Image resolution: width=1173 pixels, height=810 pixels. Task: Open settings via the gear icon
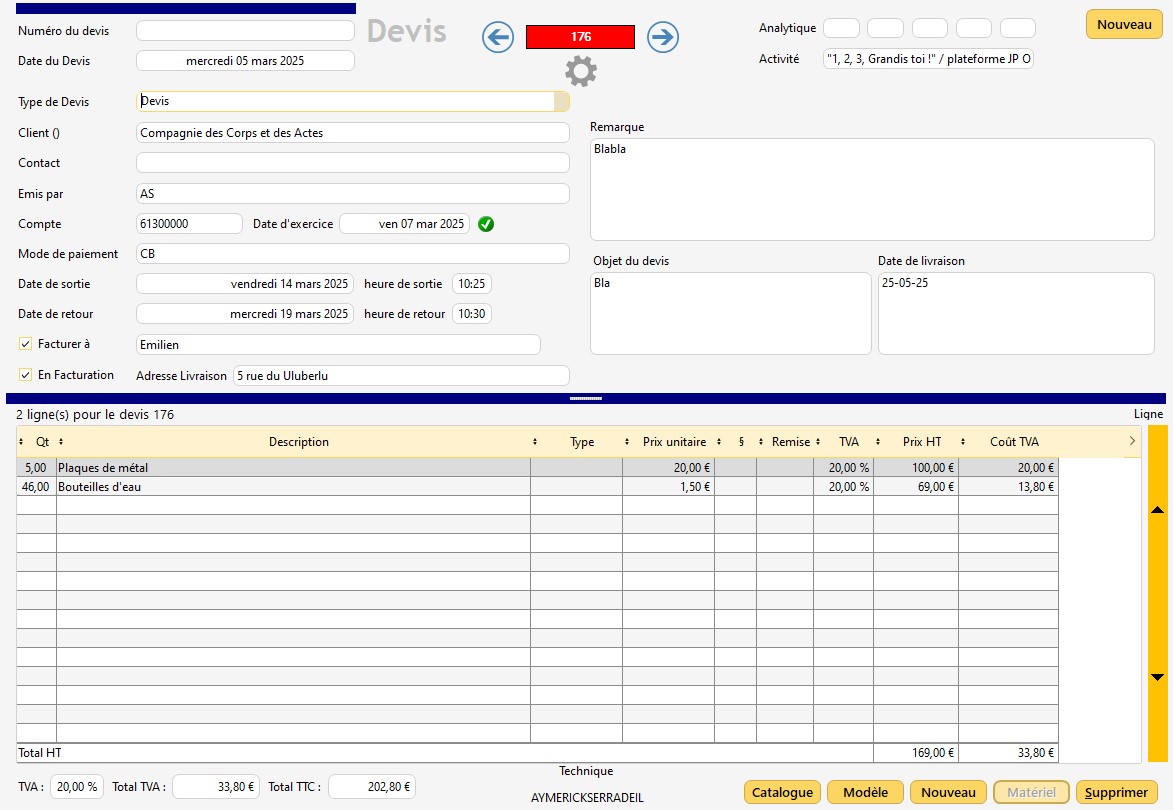tap(580, 72)
